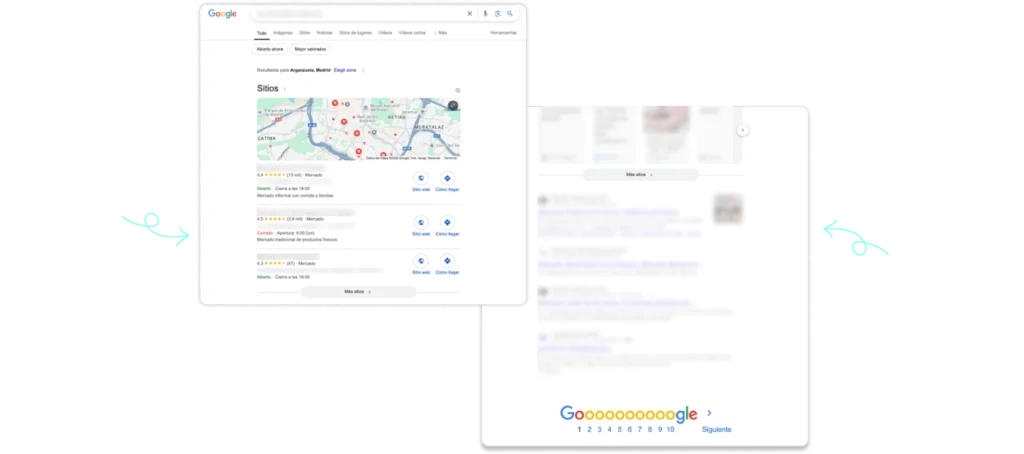Click the blue magnifying glass search icon
Viewport: 1024px width, 454px height.
pos(510,14)
